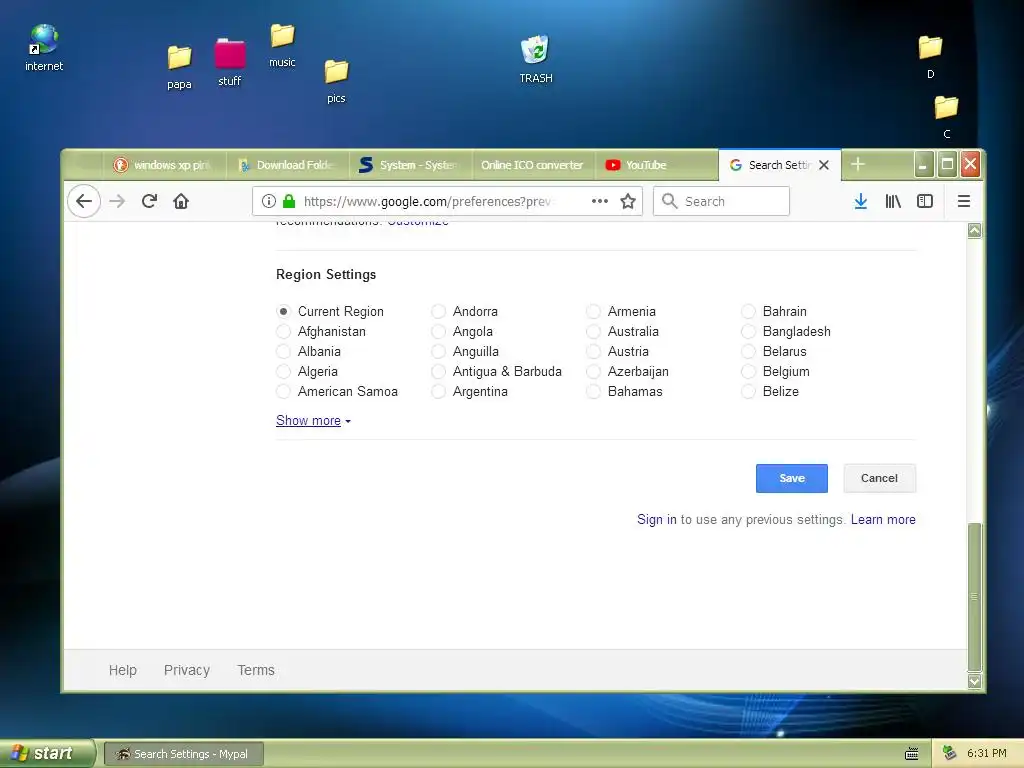
Task: Select the Angola radio button
Action: point(438,332)
